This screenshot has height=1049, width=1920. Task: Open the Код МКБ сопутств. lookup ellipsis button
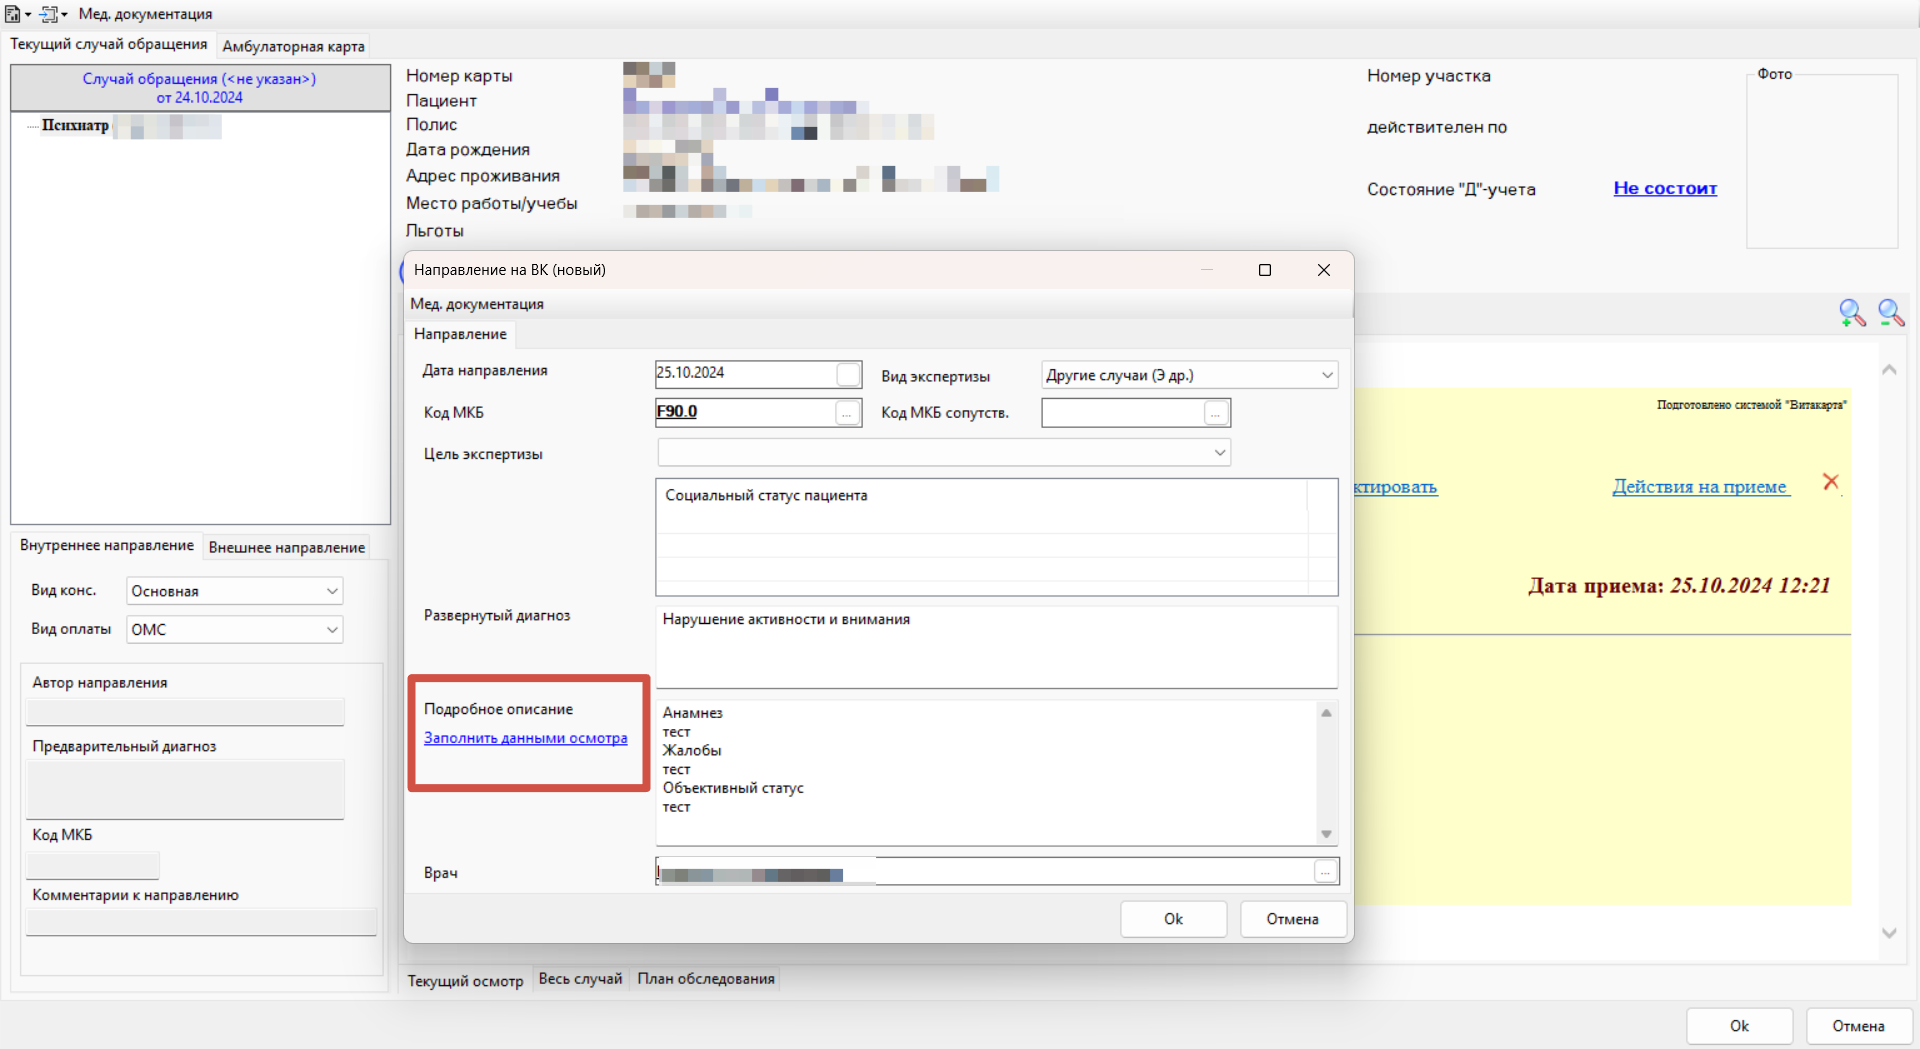[x=1216, y=413]
